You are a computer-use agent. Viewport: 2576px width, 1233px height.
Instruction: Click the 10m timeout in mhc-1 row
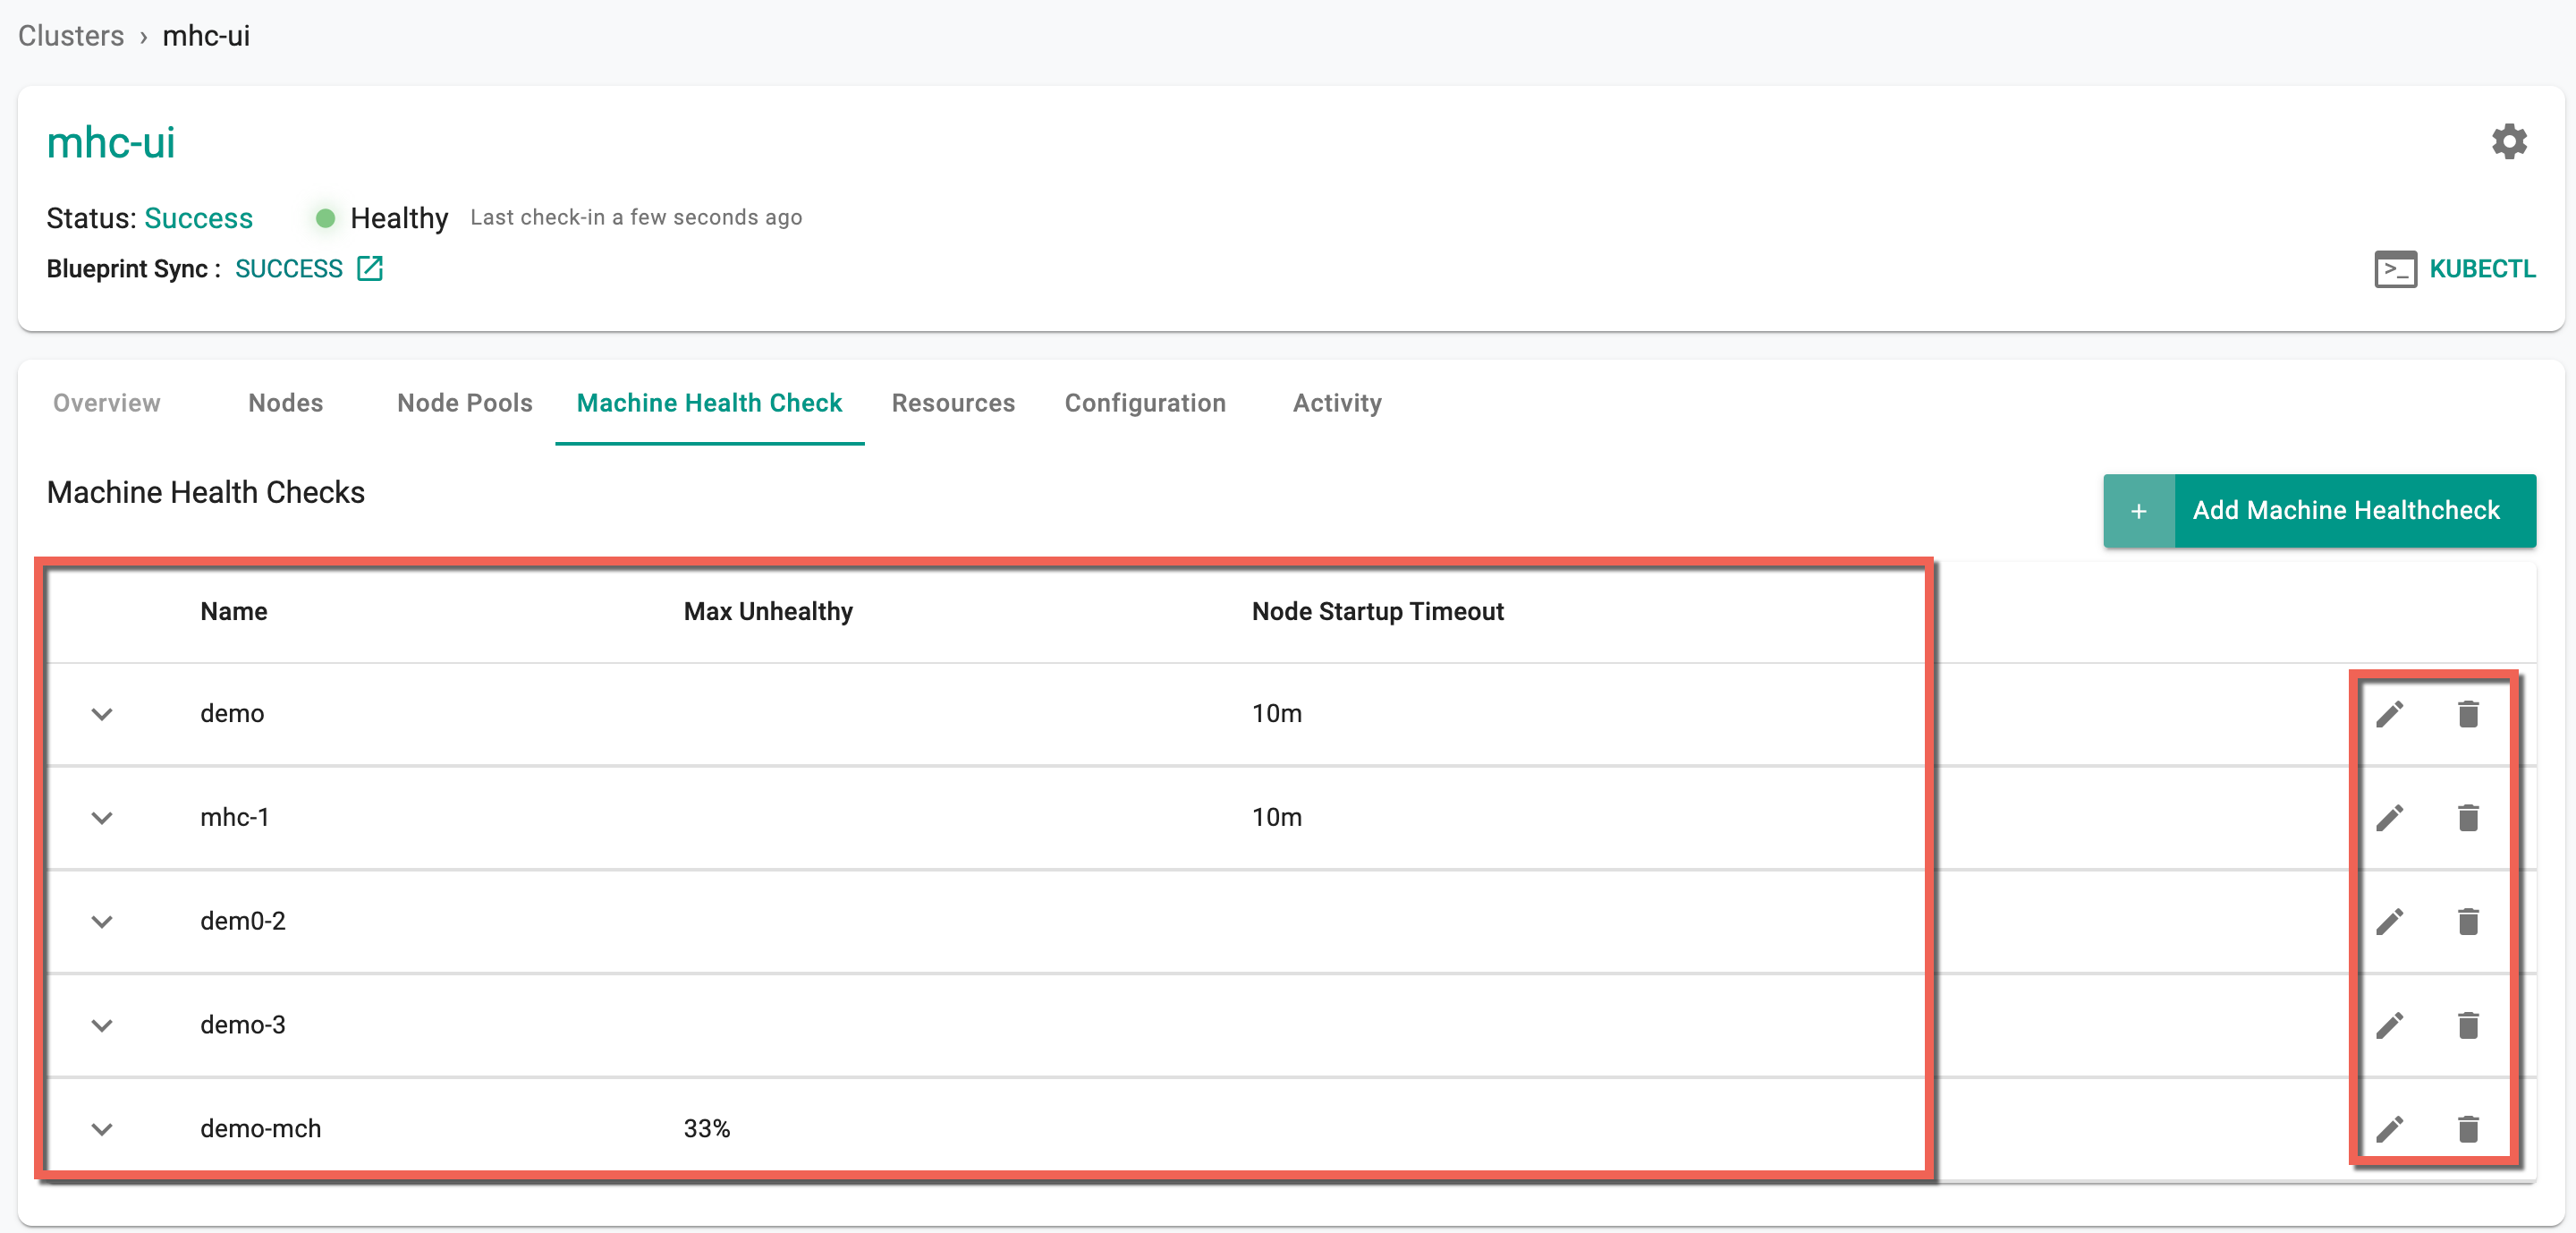[x=1276, y=818]
